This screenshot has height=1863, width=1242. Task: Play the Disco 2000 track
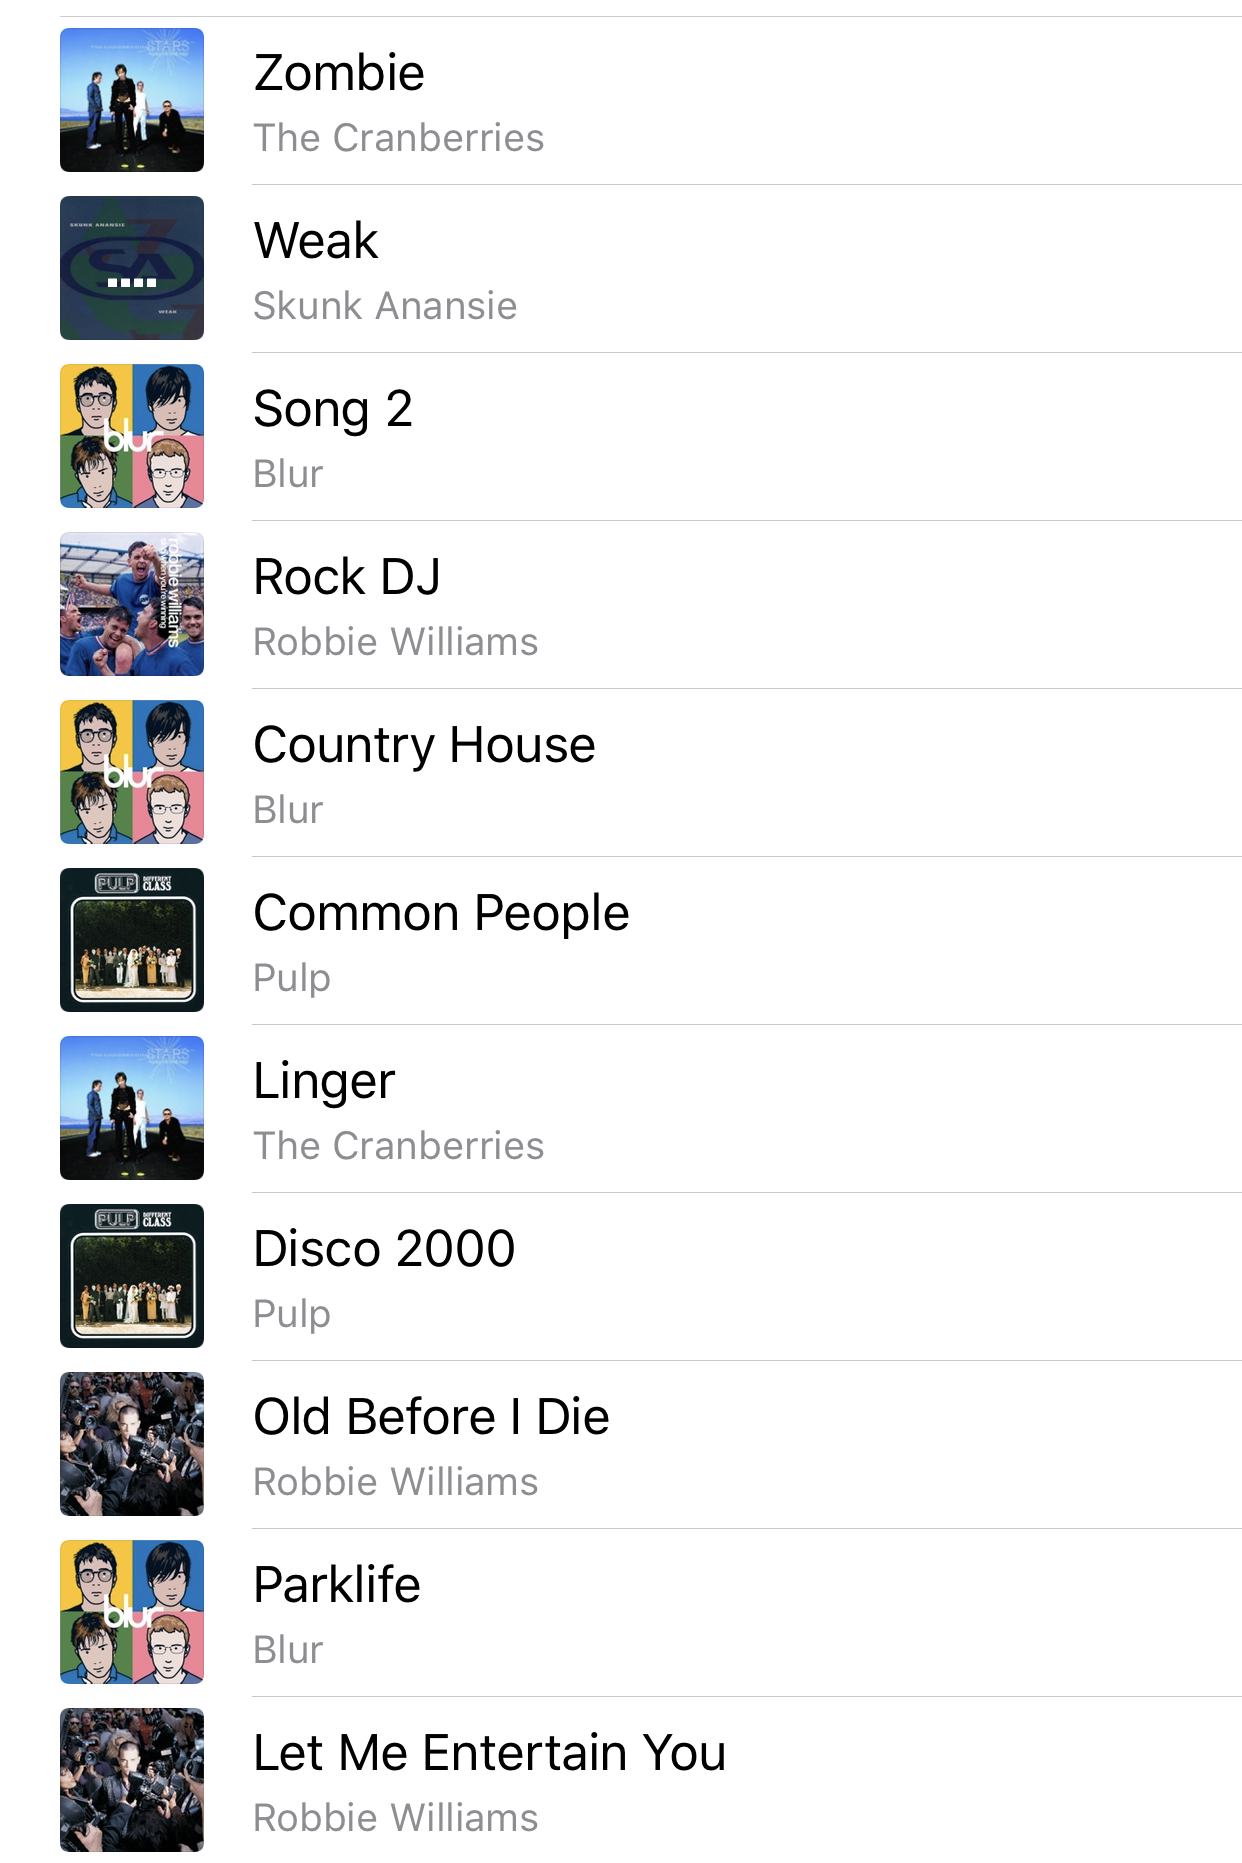[x=384, y=1249]
